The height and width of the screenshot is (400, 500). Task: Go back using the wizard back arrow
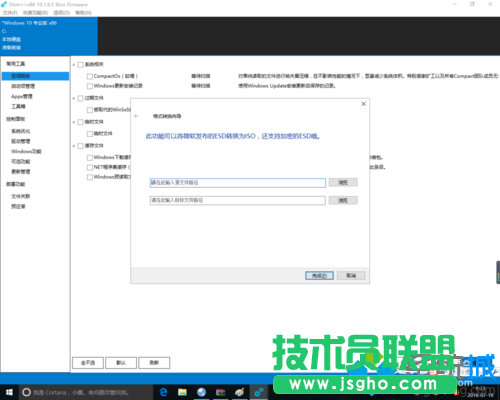[x=136, y=116]
